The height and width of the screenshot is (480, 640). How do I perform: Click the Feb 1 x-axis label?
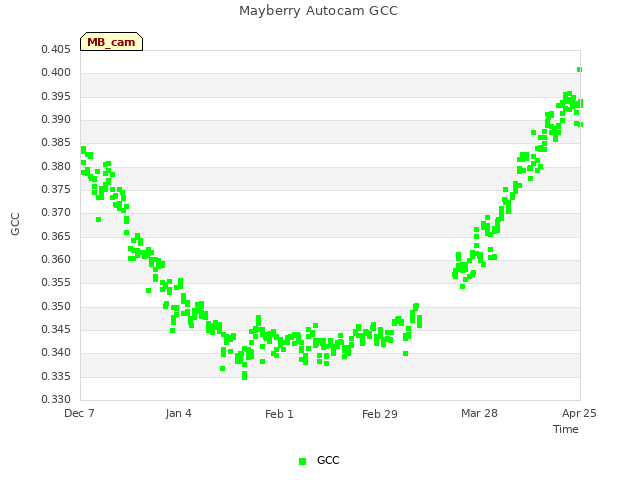point(279,414)
